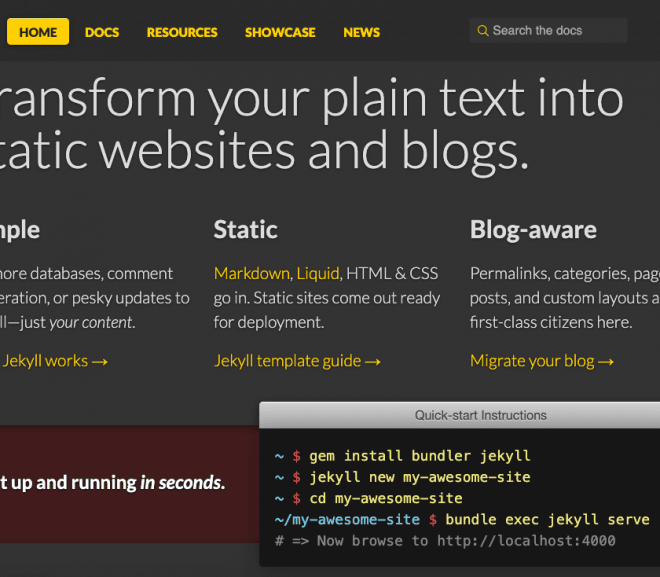Open the HOME navigation tab
660x577 pixels.
pyautogui.click(x=38, y=32)
